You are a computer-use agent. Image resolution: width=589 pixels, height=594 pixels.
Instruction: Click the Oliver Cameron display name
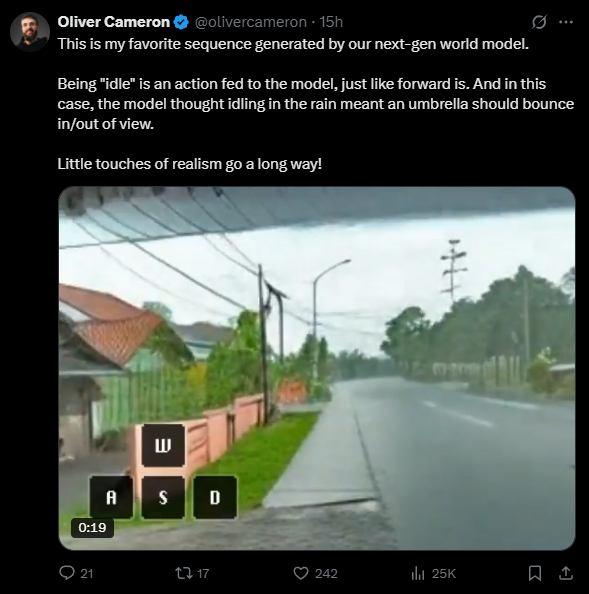114,22
